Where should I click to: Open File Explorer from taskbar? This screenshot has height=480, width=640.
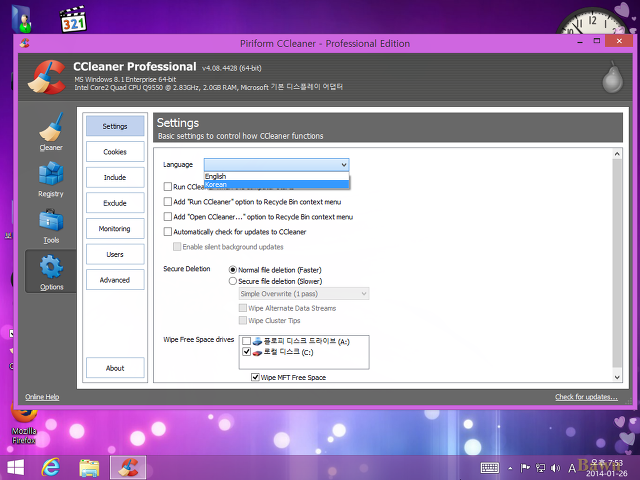click(89, 468)
